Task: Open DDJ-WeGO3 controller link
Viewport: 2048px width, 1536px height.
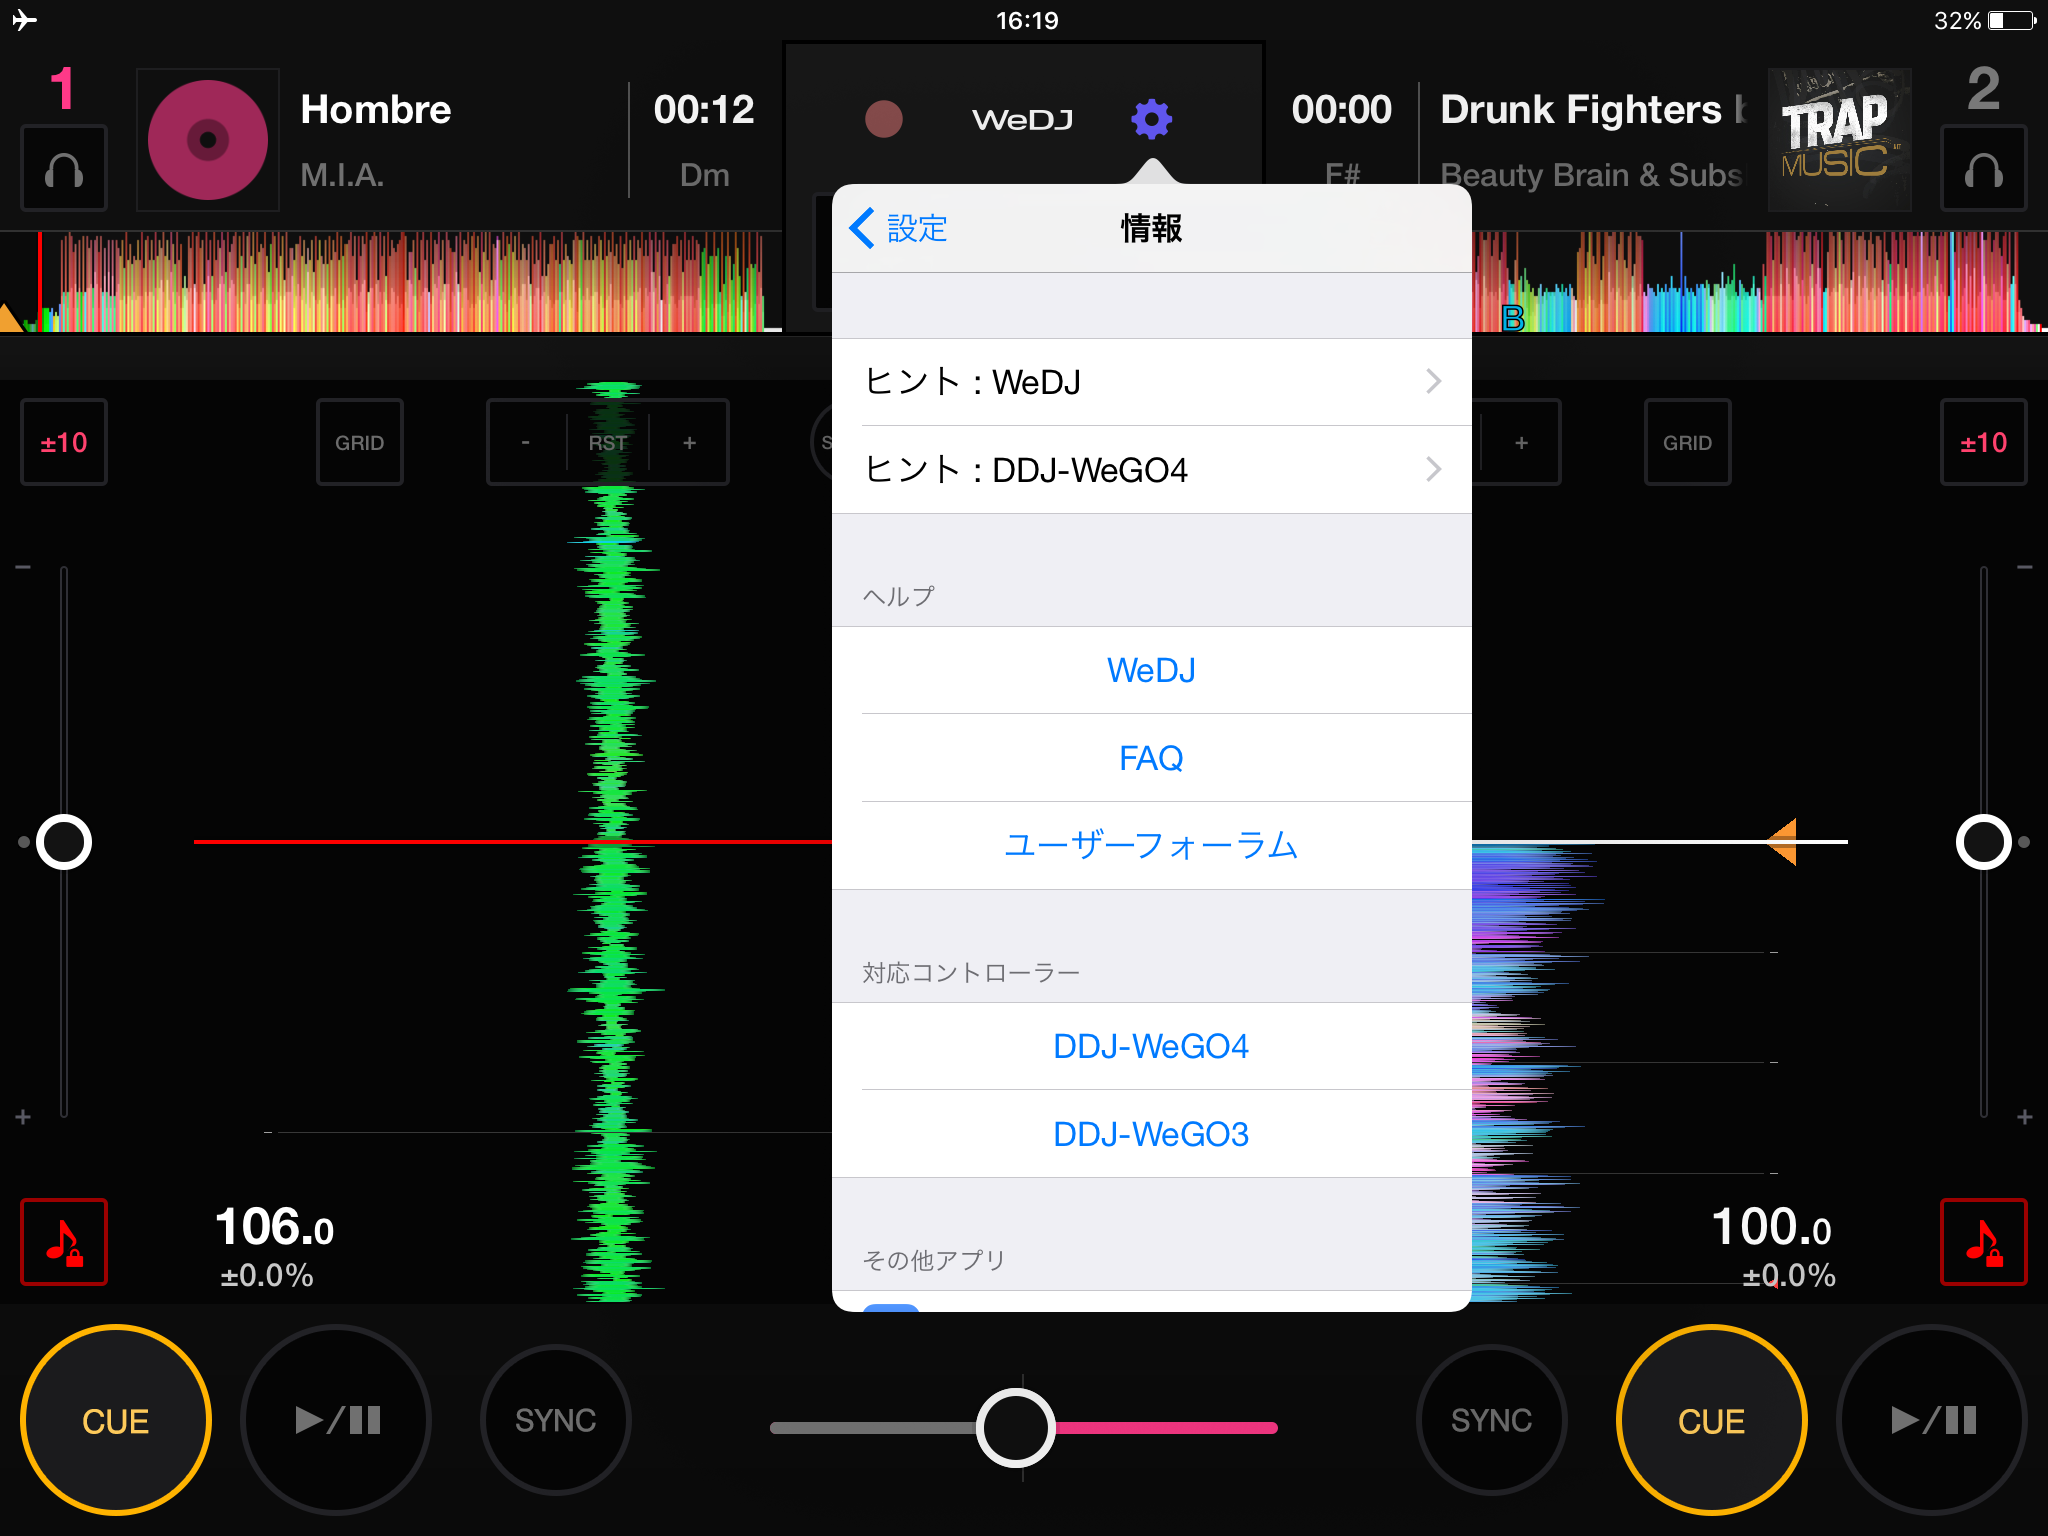Action: pos(1151,1134)
